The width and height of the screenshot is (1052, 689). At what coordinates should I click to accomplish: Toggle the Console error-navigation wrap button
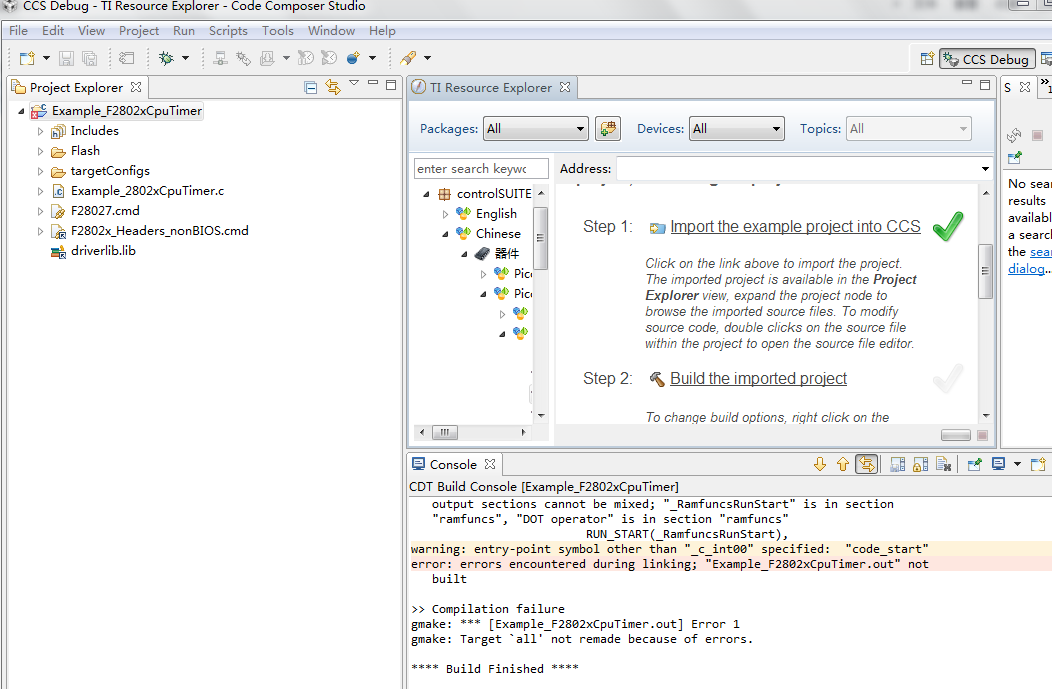pos(866,464)
